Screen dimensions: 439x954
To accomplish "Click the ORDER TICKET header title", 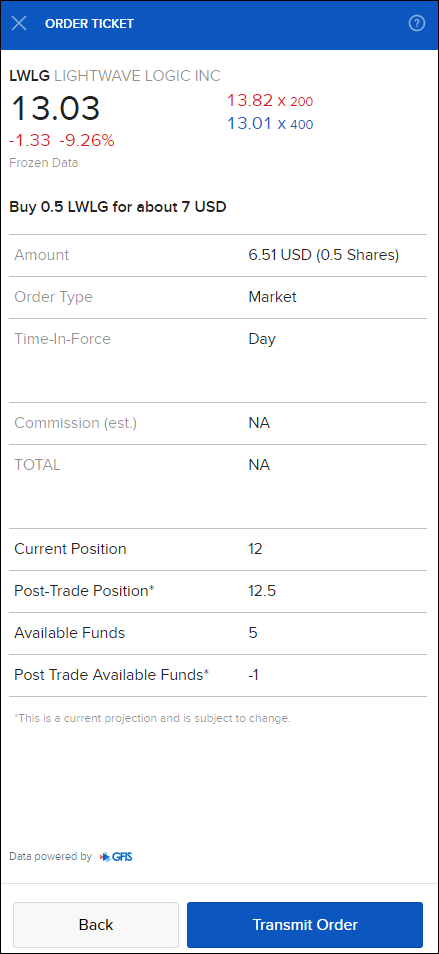I will pos(89,24).
